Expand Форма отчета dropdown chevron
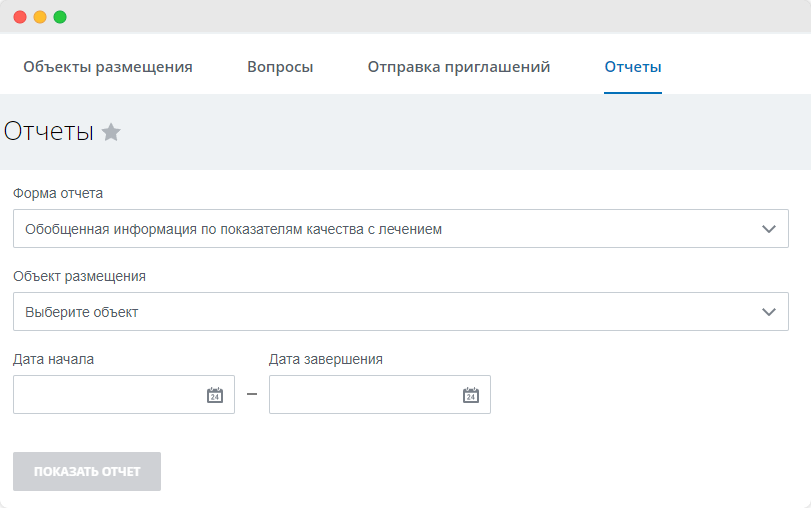The image size is (811, 508). (x=769, y=229)
